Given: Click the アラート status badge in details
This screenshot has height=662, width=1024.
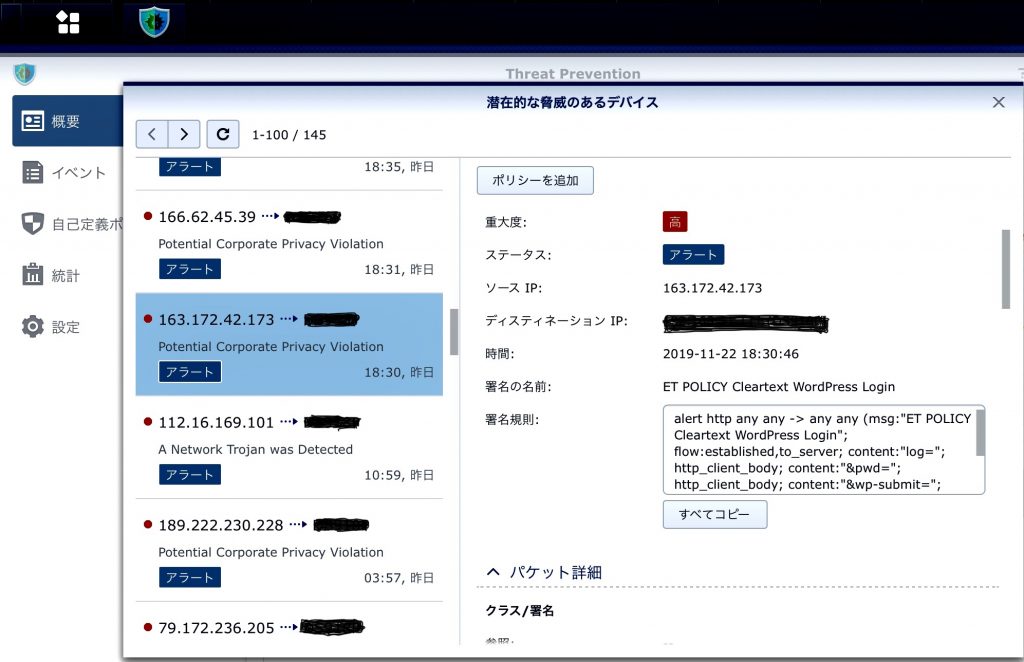Looking at the screenshot, I should (693, 255).
